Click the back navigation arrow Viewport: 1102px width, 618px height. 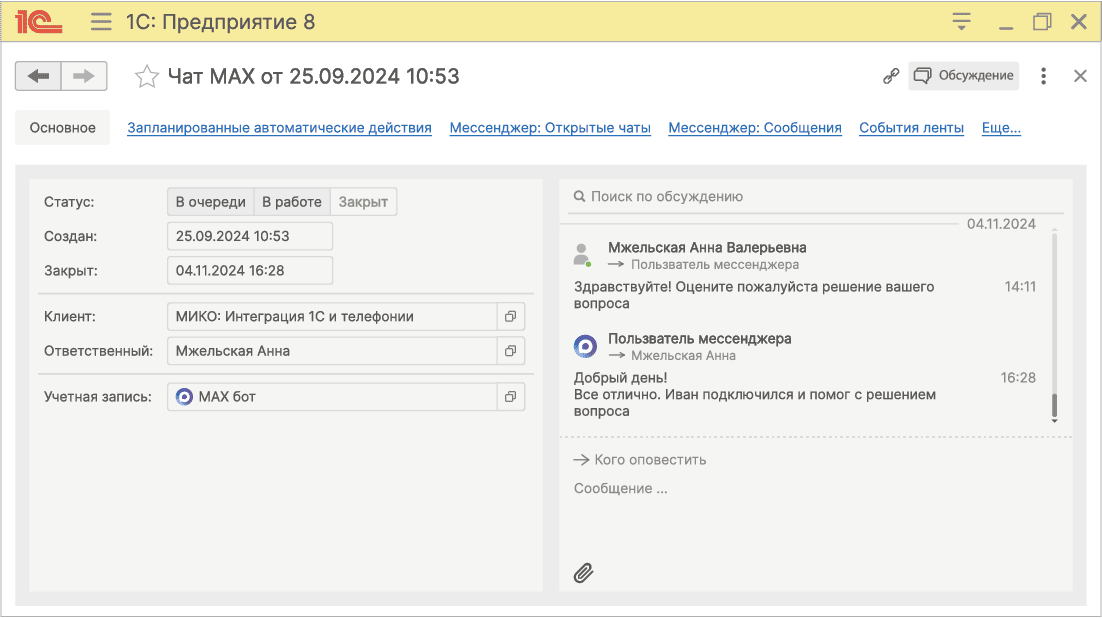coord(38,75)
